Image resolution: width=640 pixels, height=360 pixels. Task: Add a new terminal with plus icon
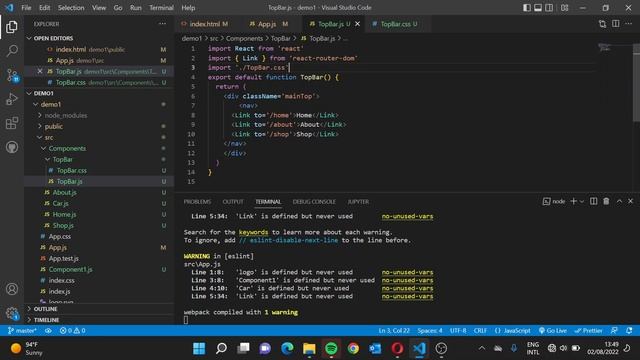click(x=573, y=201)
